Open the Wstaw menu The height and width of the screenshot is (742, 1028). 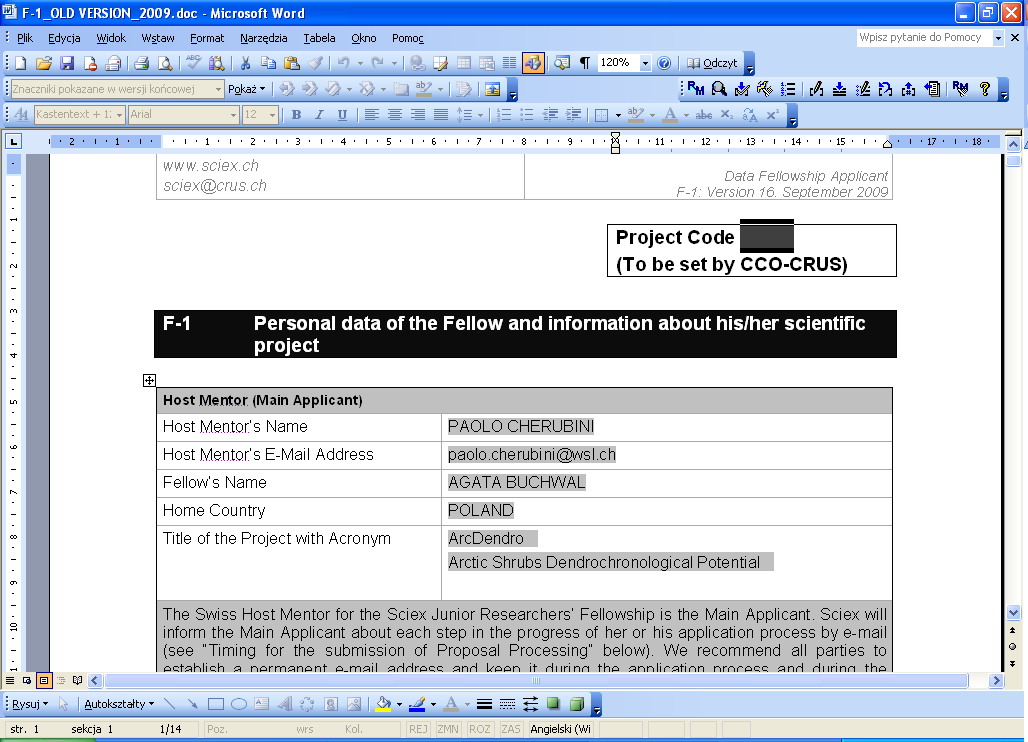coord(158,38)
